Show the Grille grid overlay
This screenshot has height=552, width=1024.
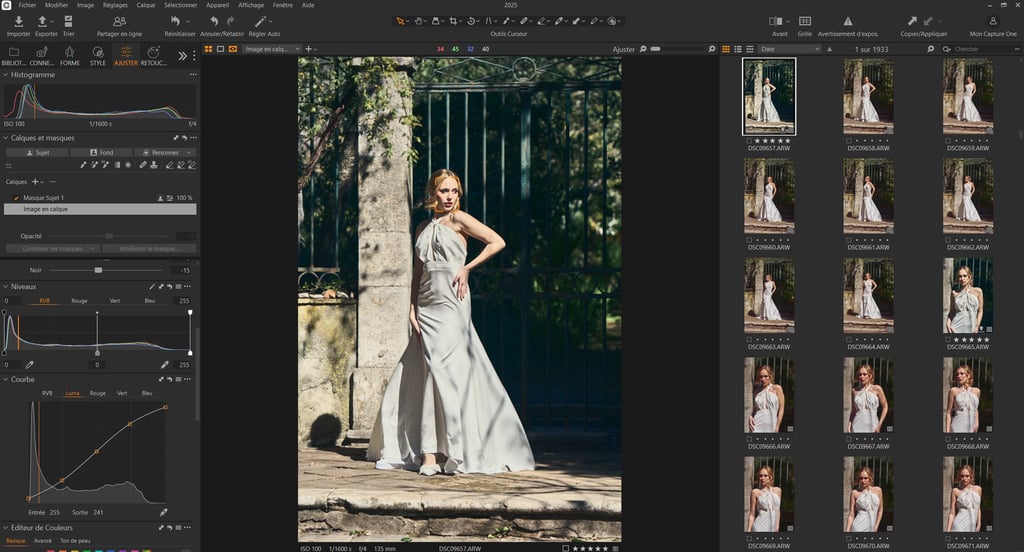point(805,21)
